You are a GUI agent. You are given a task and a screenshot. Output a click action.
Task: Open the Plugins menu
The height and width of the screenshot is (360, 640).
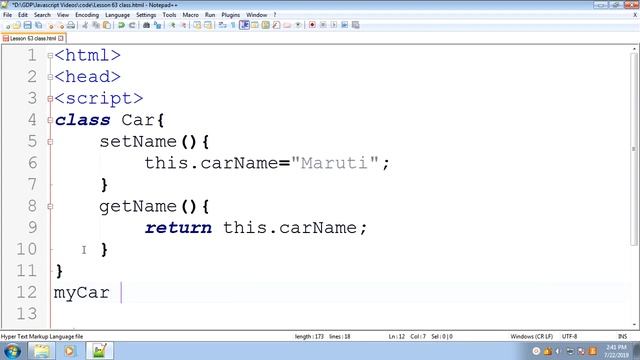point(231,15)
